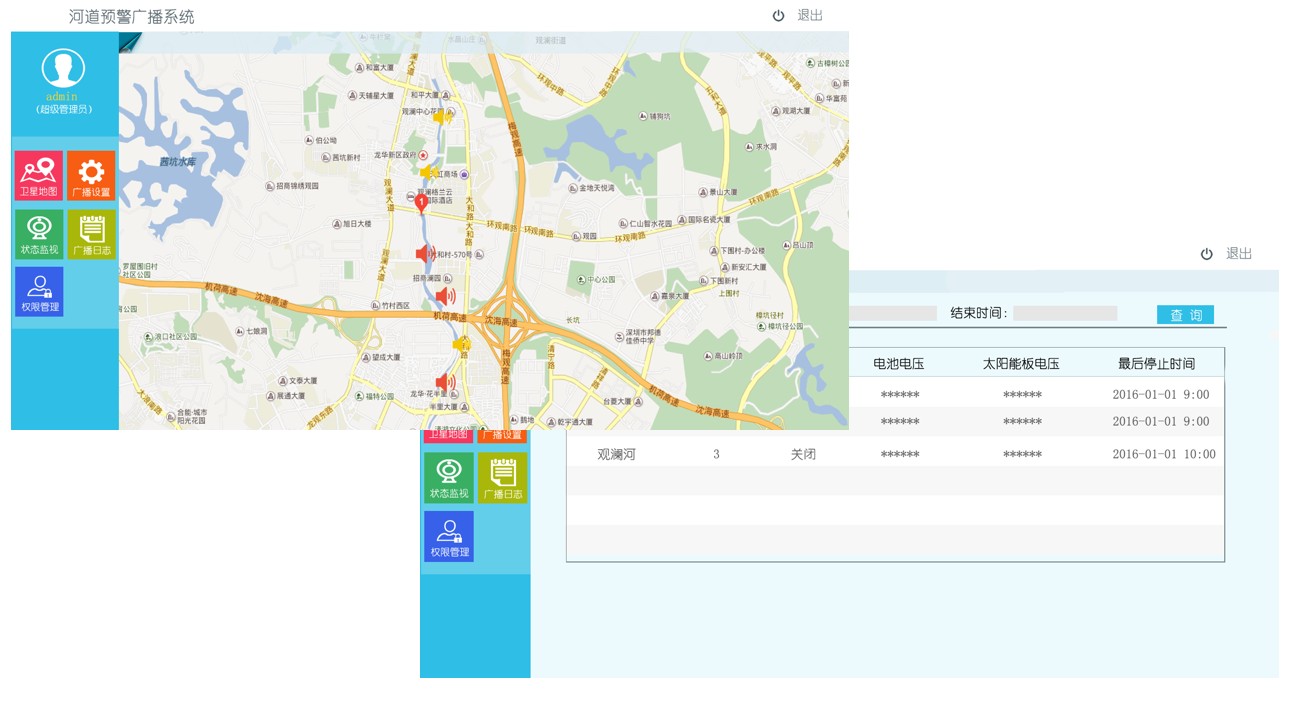This screenshot has height=702, width=1297.
Task: Select the yellow speaker marker near 观澜中心花园
Action: click(x=441, y=117)
